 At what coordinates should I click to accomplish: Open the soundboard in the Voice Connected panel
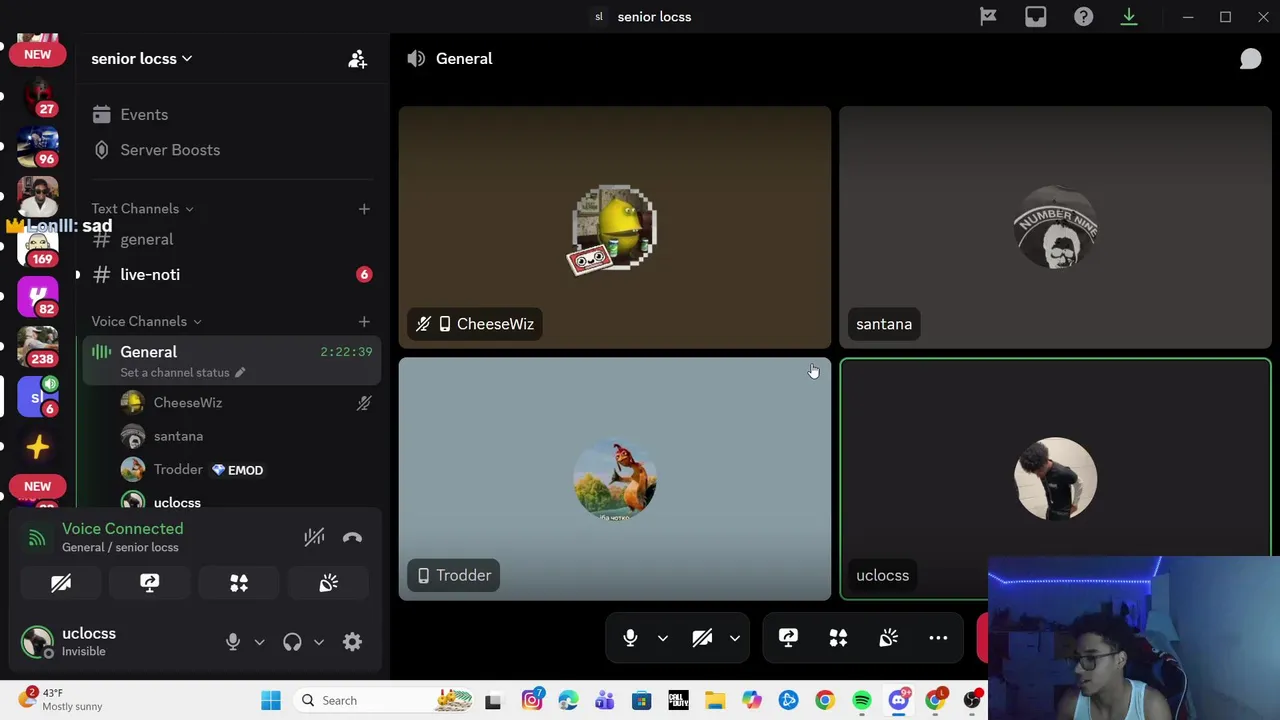328,583
